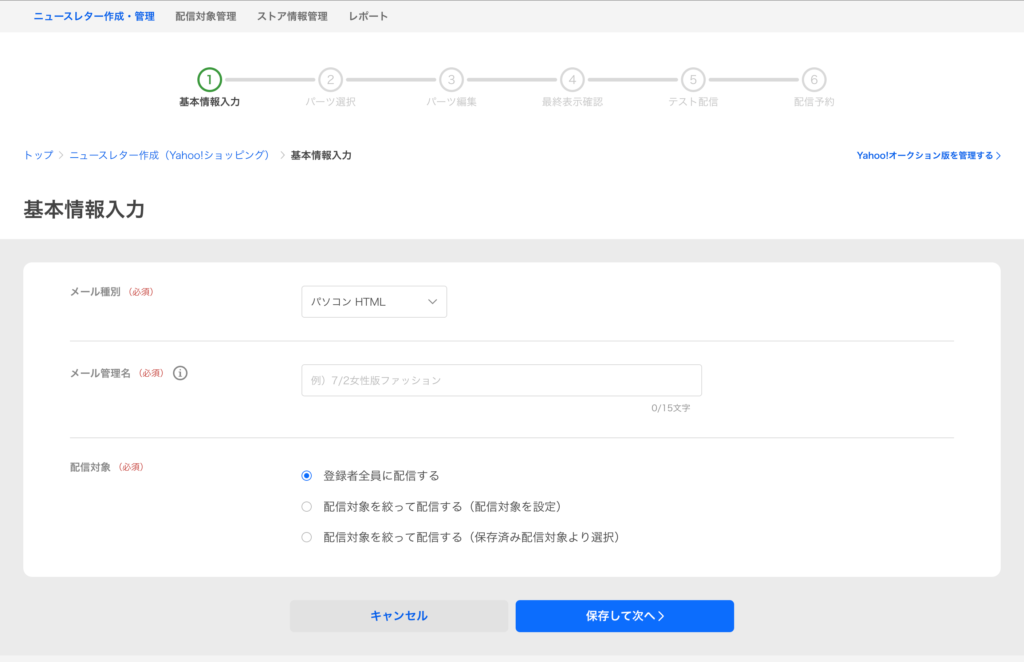Select 登録者全員に配信する radio option
Viewport: 1024px width, 662px height.
tap(307, 476)
